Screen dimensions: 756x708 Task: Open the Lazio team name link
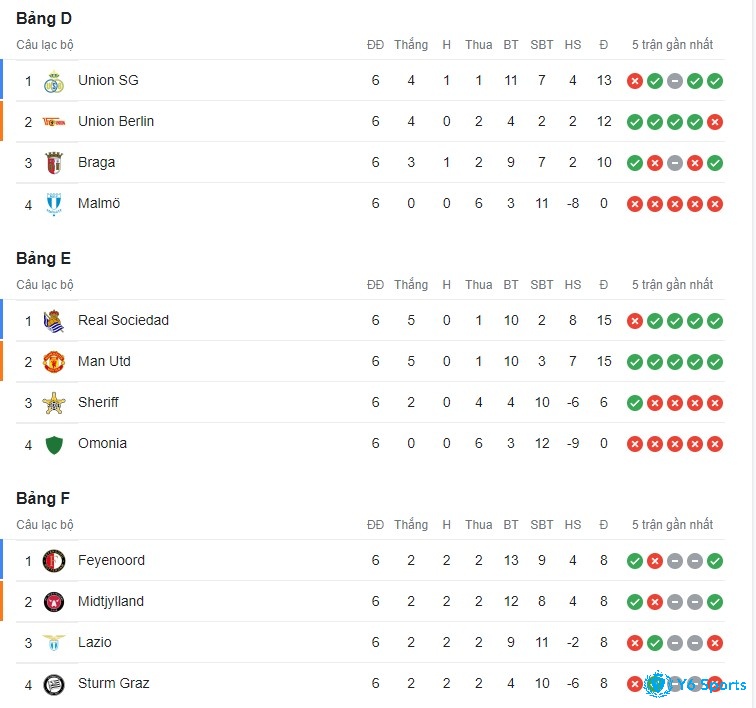click(x=95, y=642)
